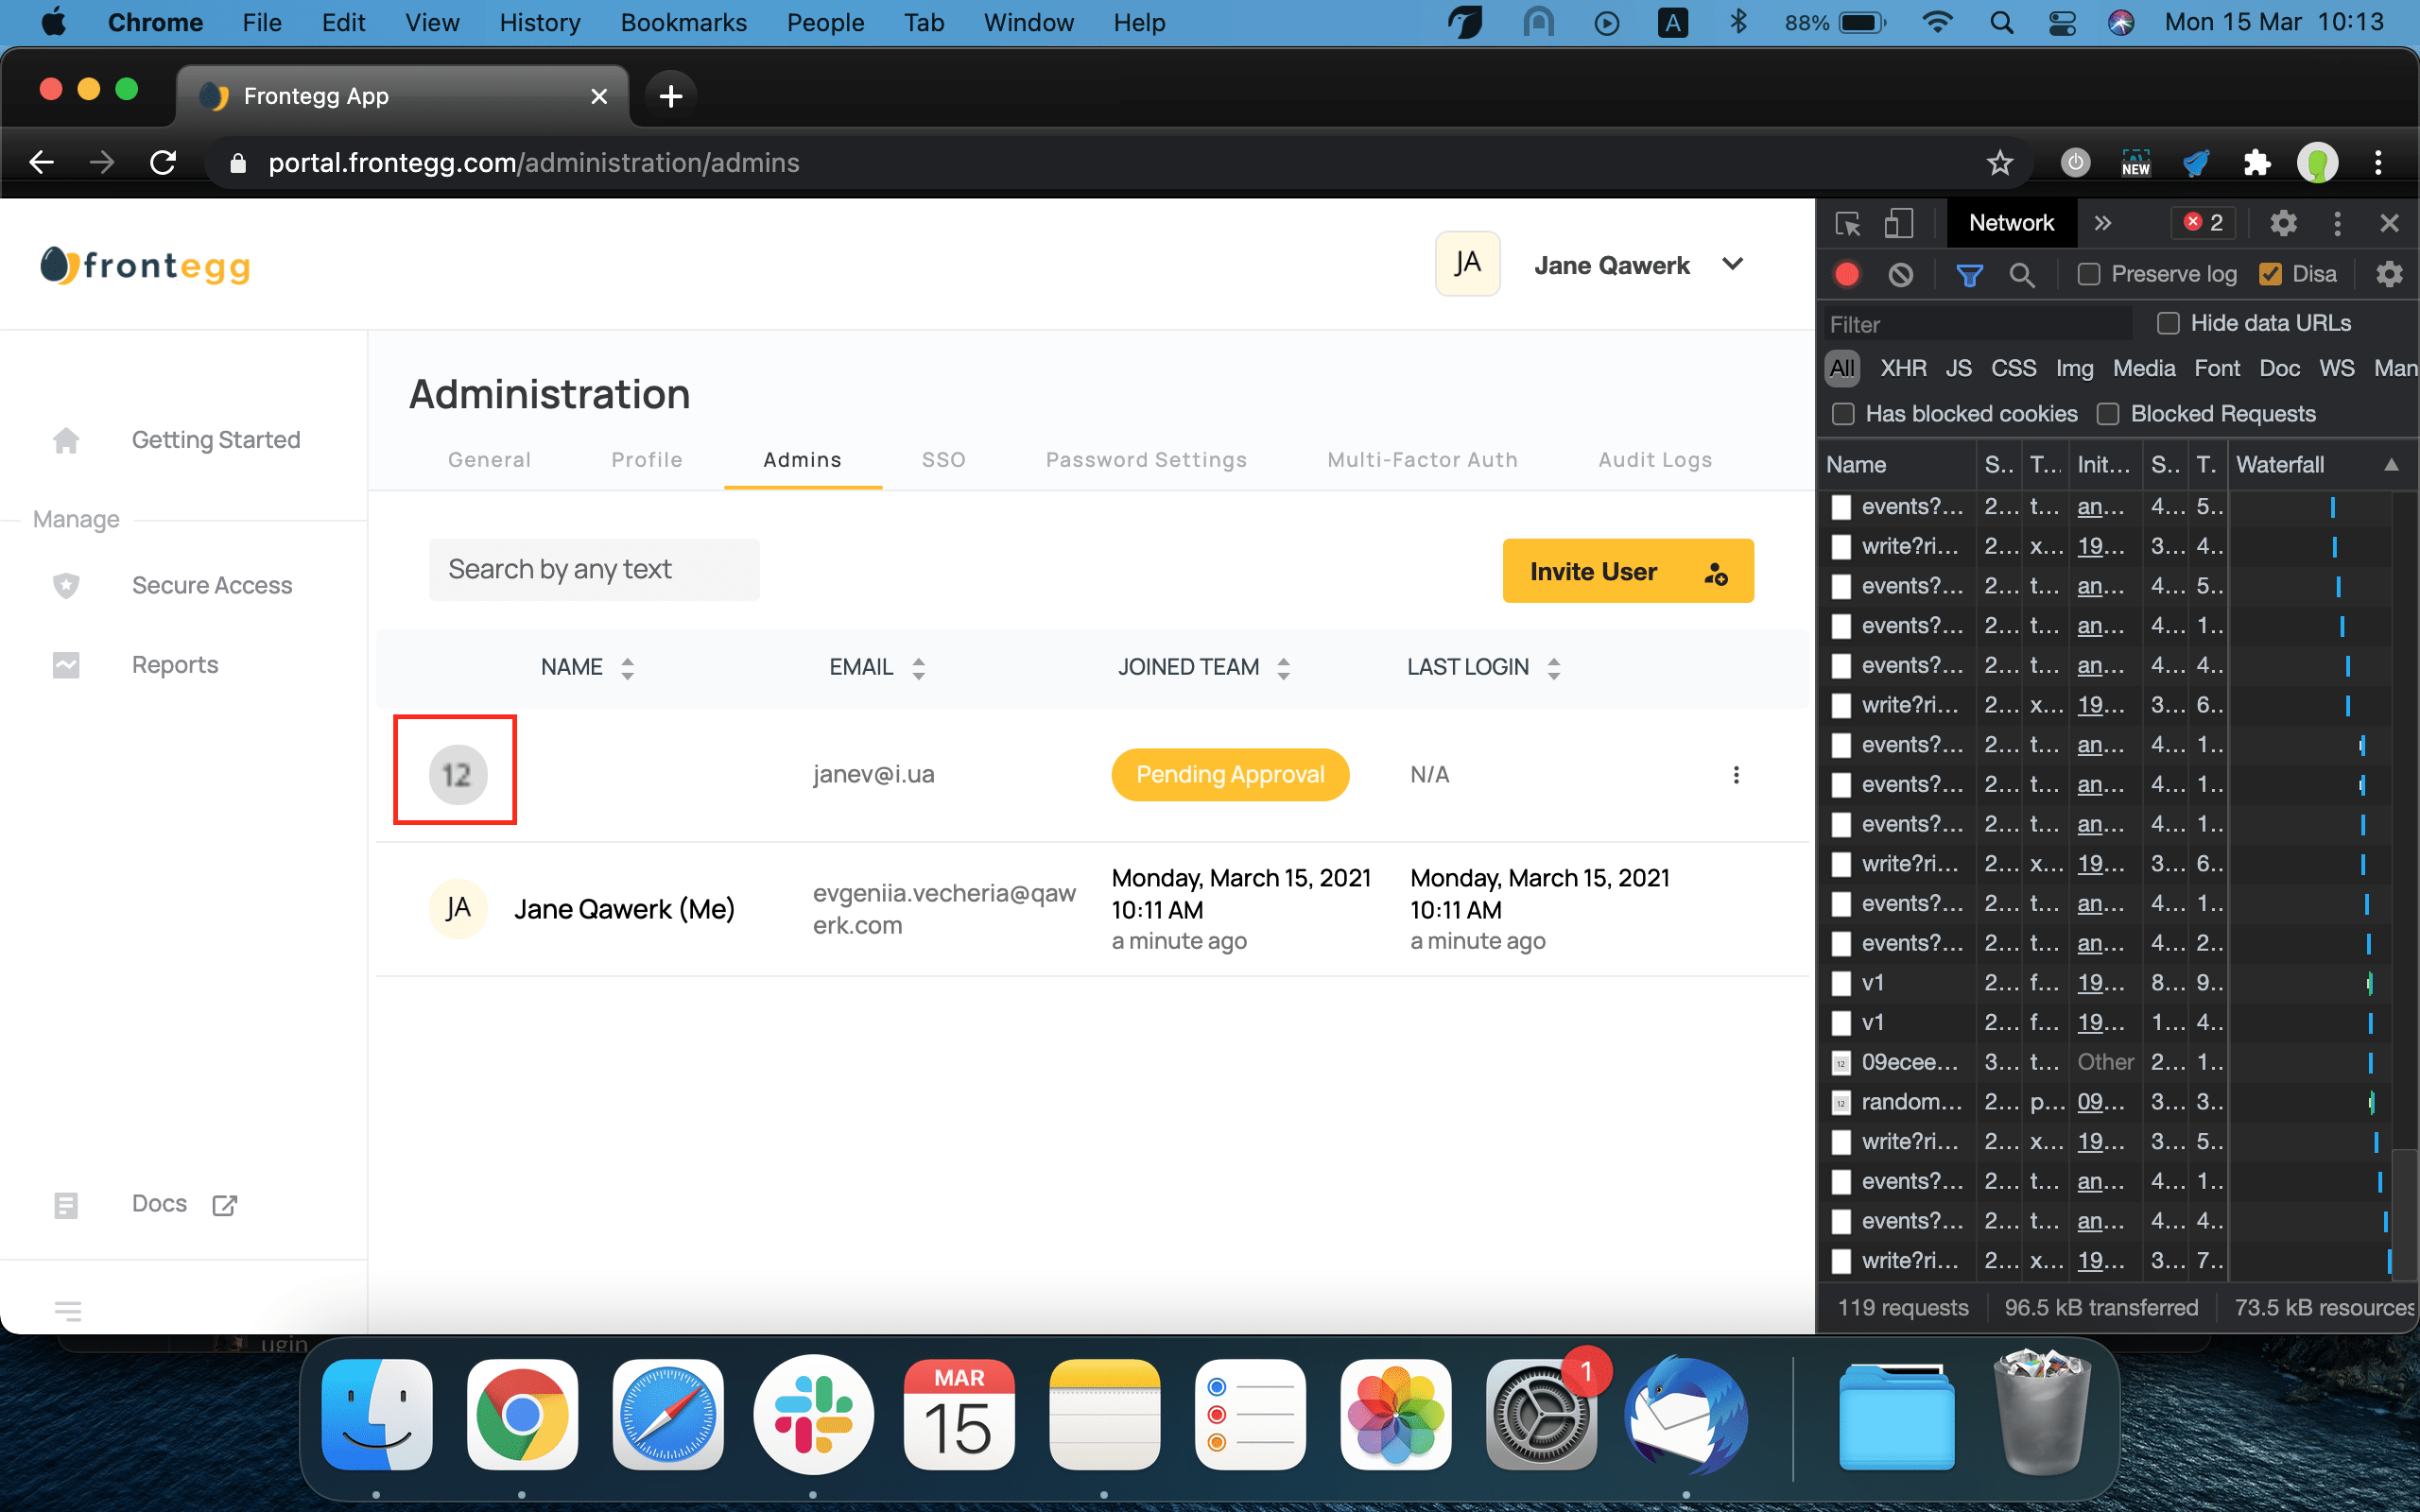Clear the network log
The height and width of the screenshot is (1512, 2420).
tap(1901, 274)
